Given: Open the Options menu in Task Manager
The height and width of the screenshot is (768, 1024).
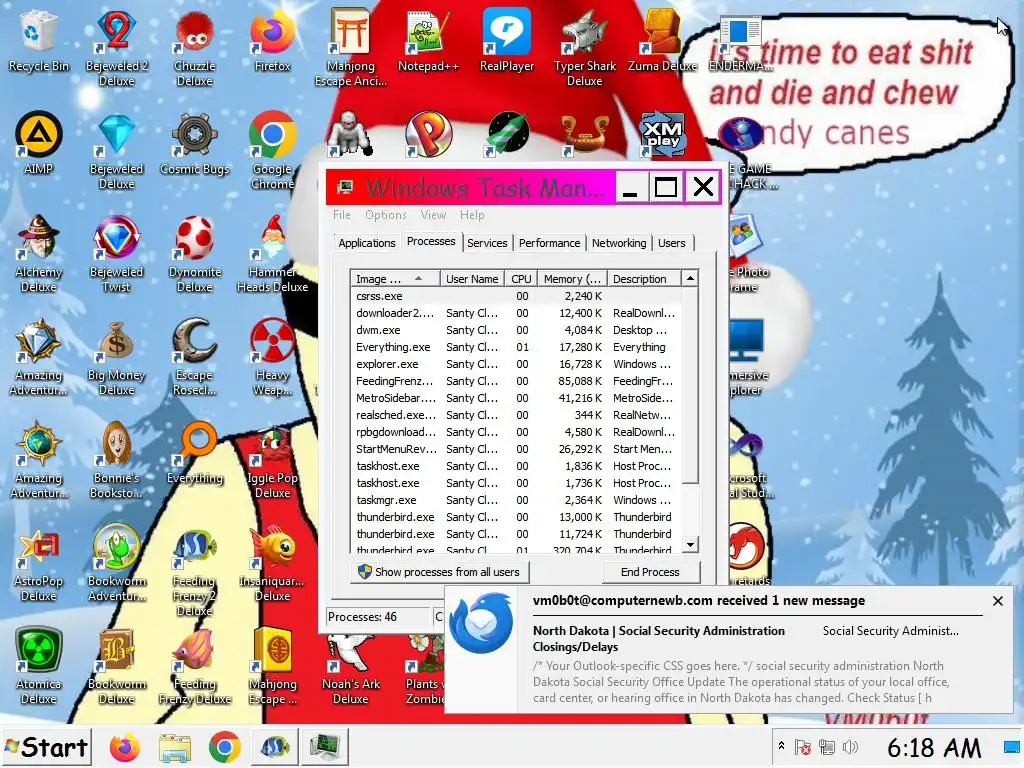Looking at the screenshot, I should point(386,215).
